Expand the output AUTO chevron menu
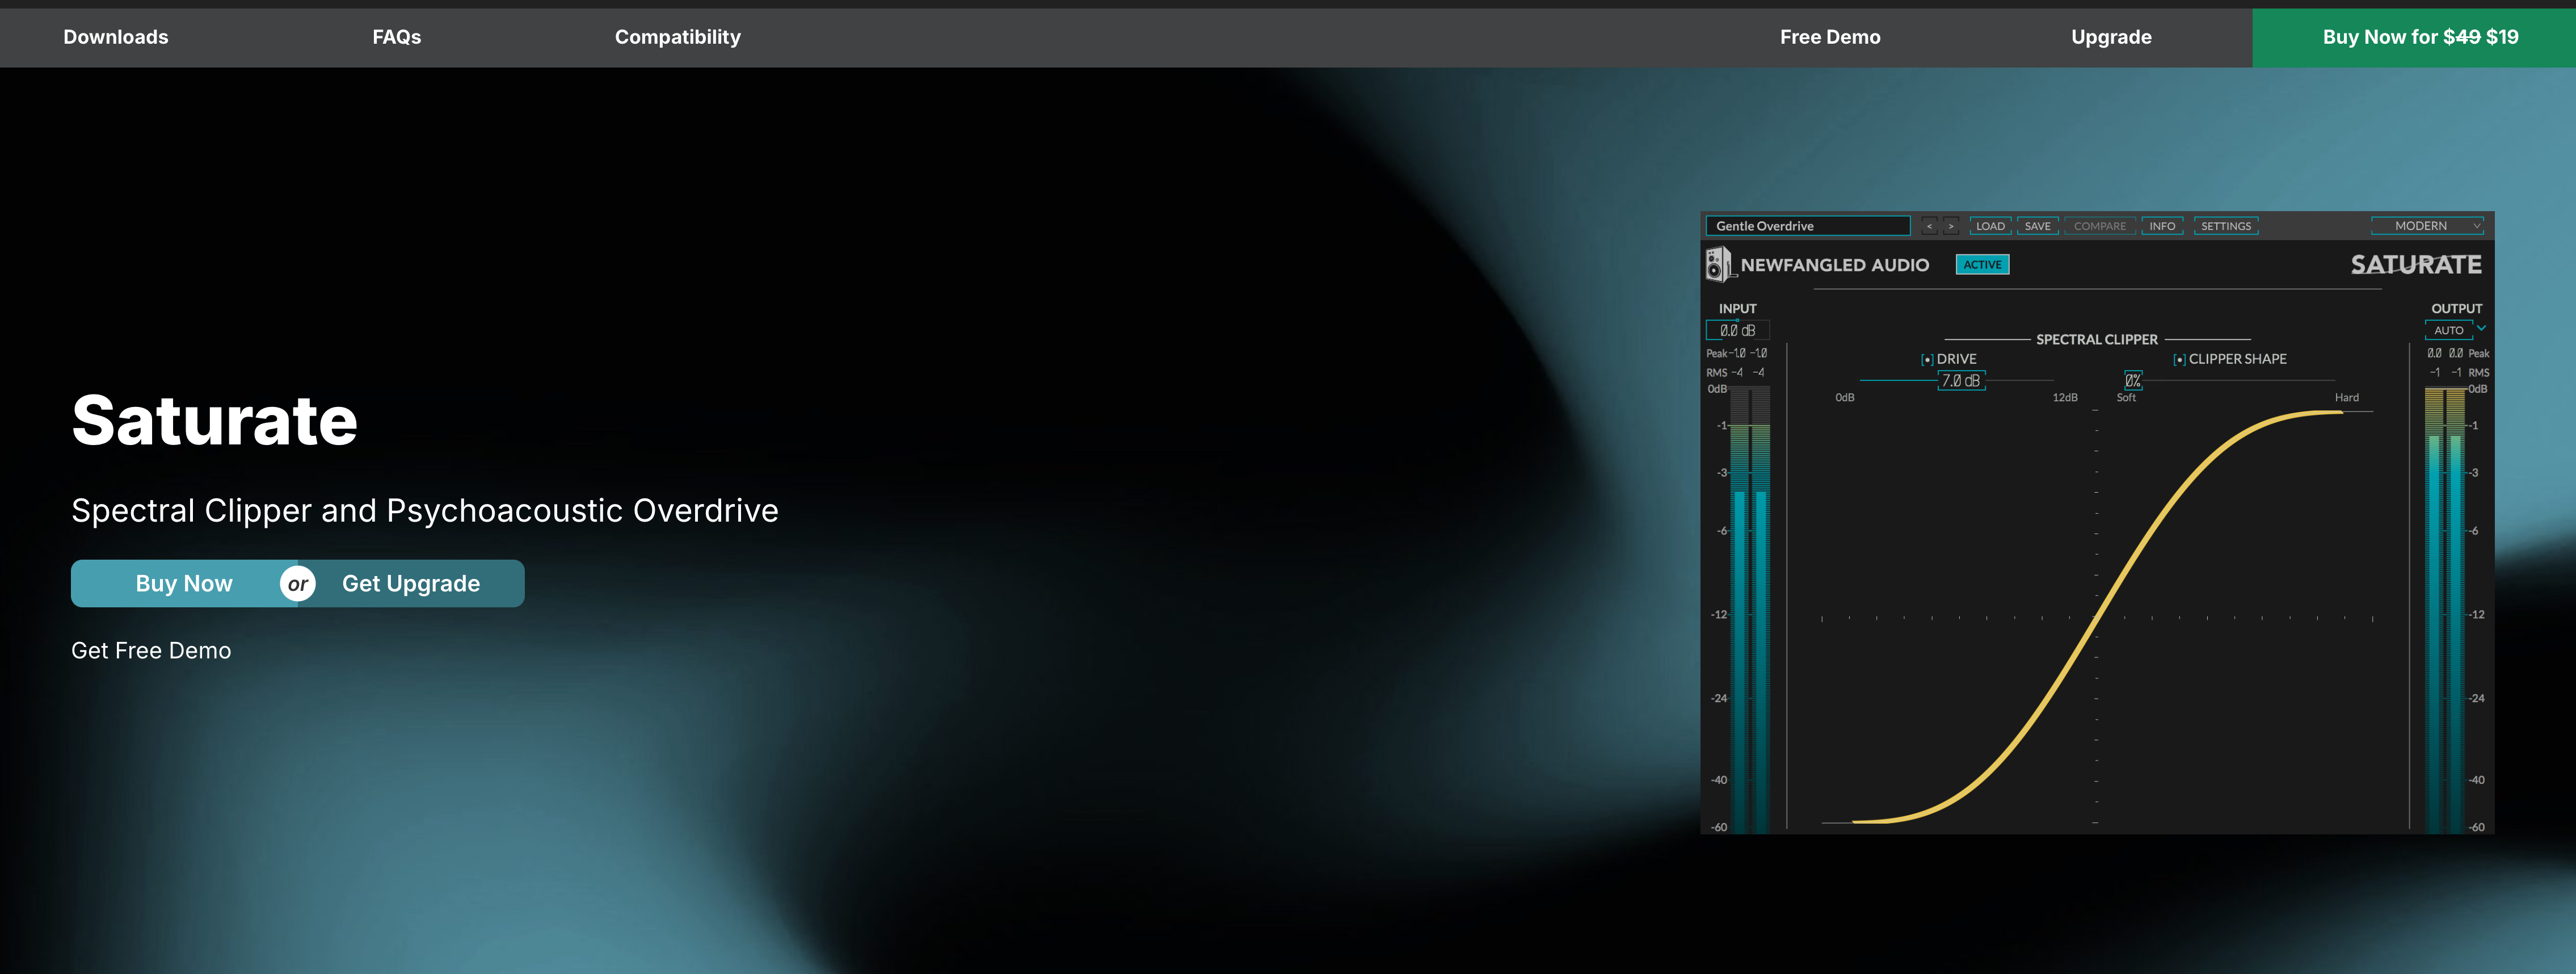Viewport: 2576px width, 974px height. 2481,328
